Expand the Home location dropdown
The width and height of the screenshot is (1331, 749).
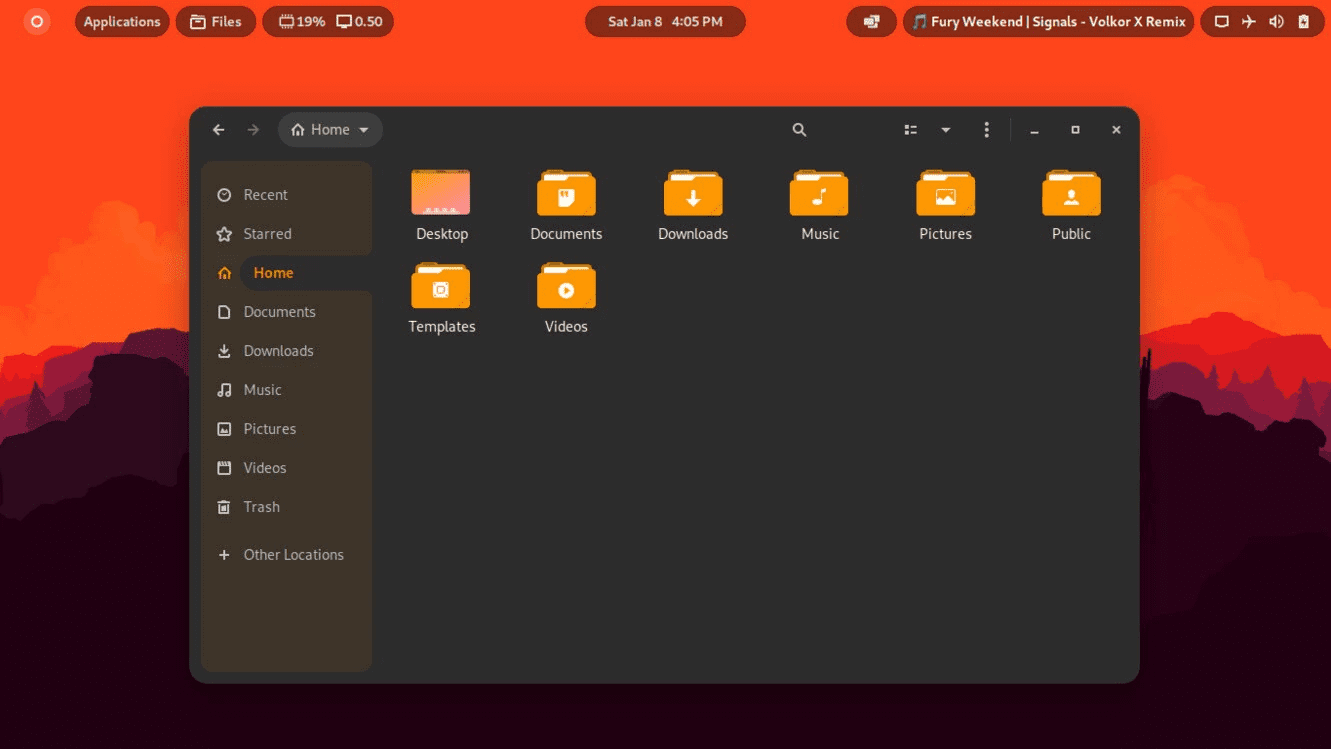pyautogui.click(x=330, y=129)
